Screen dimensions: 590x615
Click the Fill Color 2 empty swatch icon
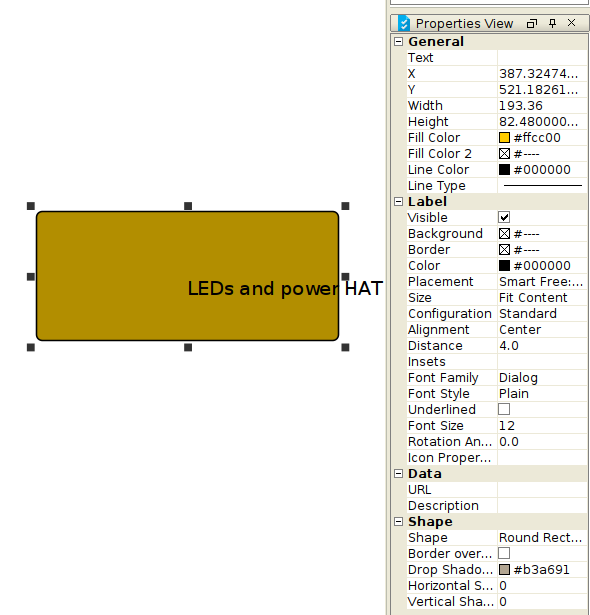pos(504,154)
